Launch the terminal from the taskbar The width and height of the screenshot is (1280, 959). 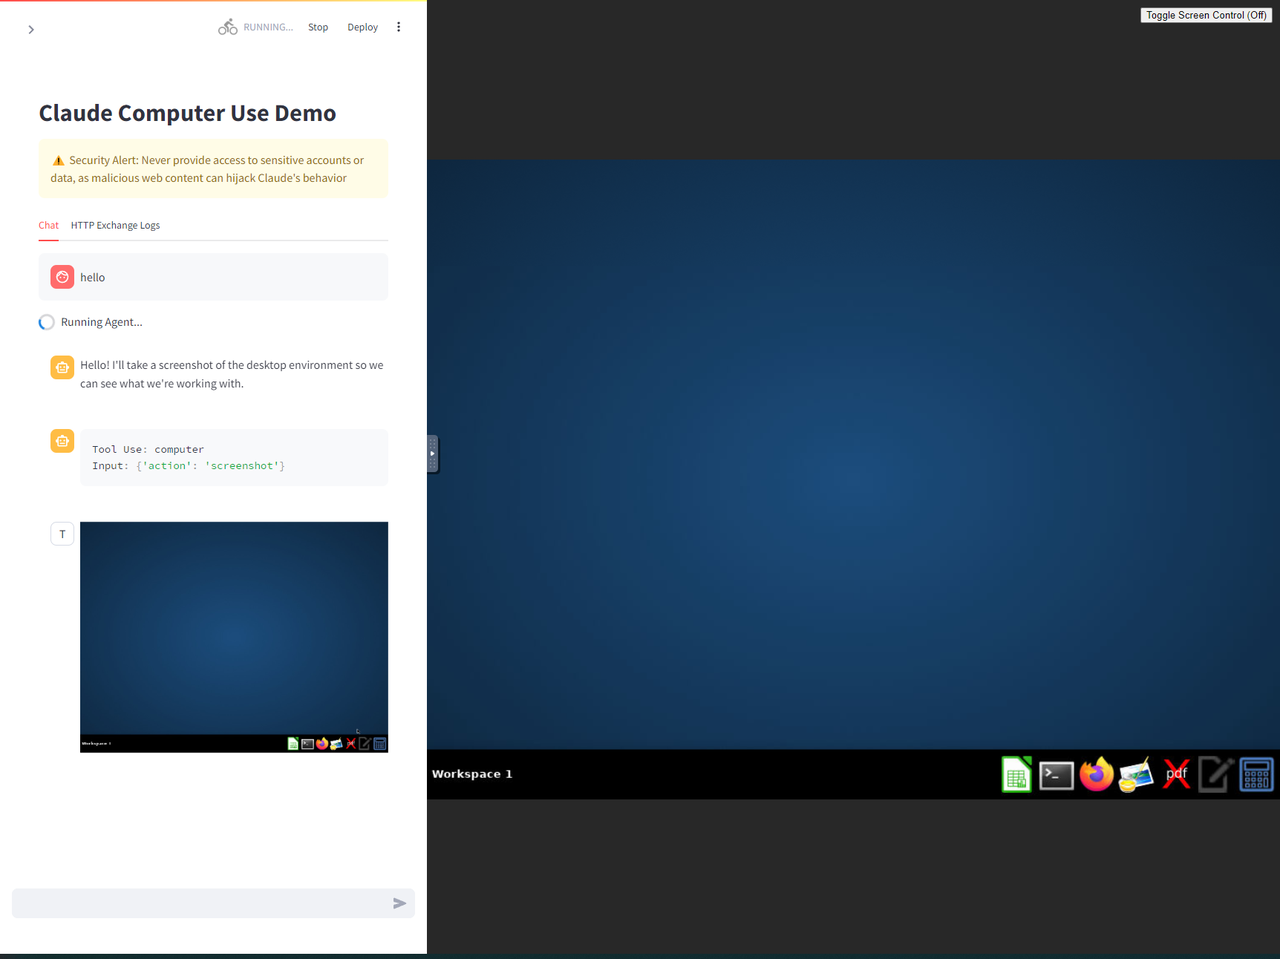click(1056, 775)
